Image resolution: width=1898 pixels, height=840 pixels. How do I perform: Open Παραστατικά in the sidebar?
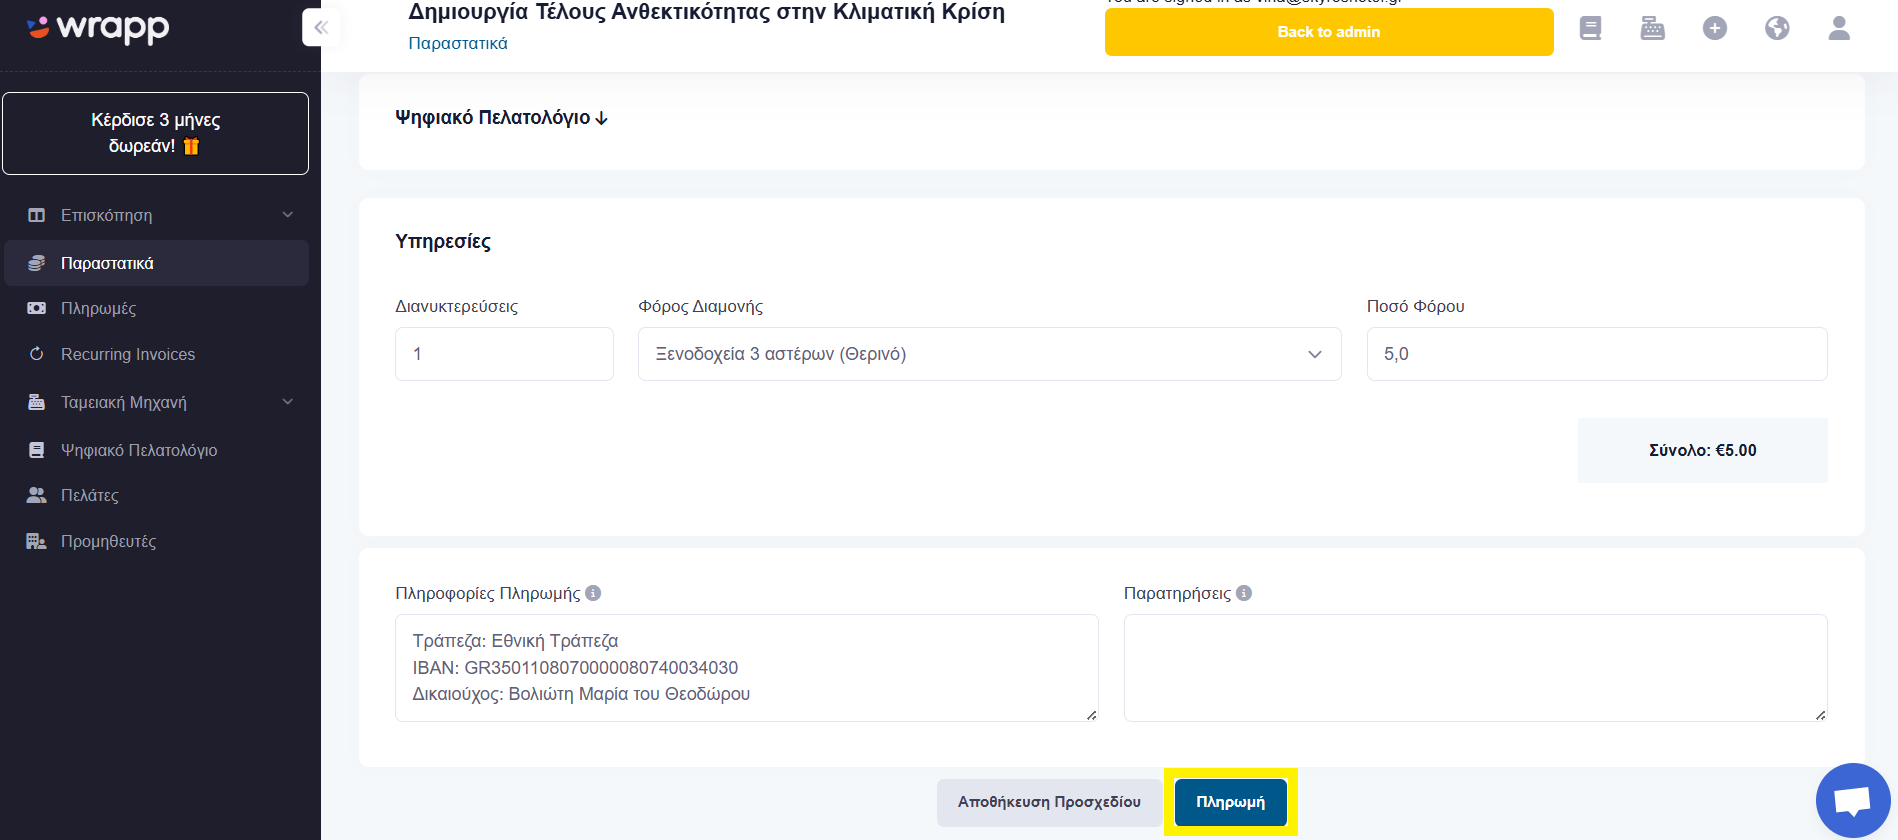[156, 263]
